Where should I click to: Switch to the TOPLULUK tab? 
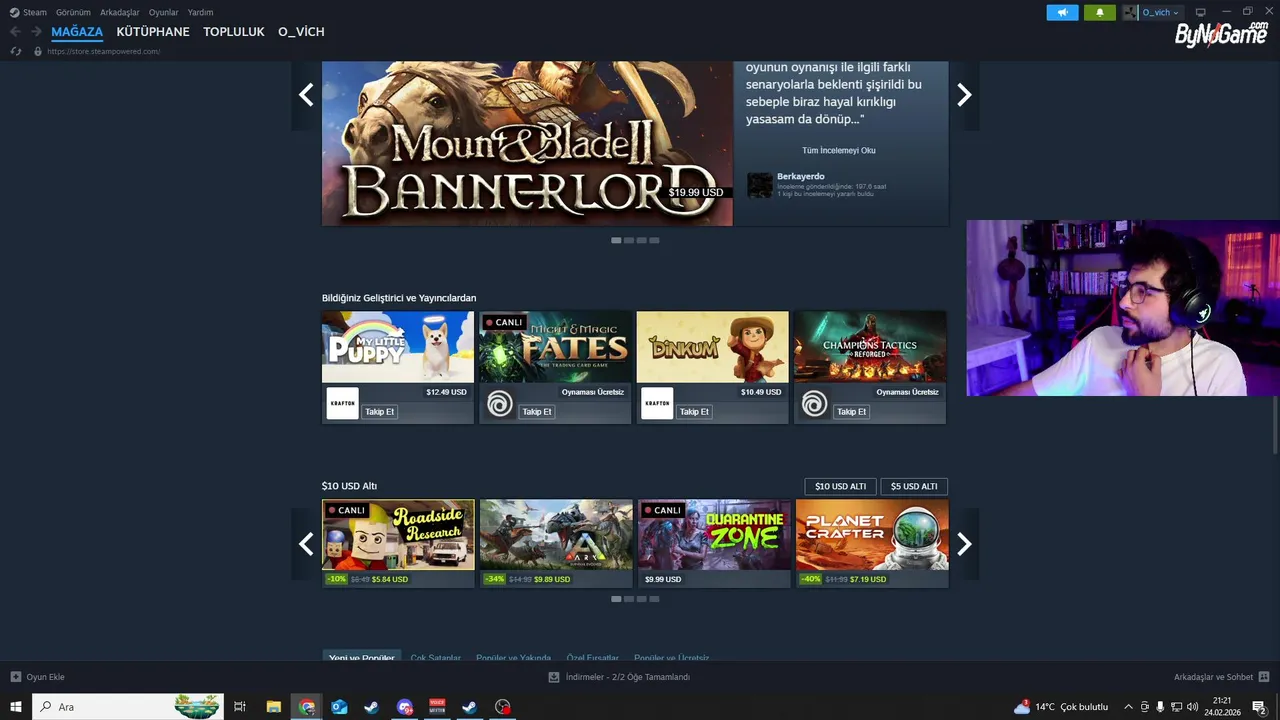coord(234,32)
